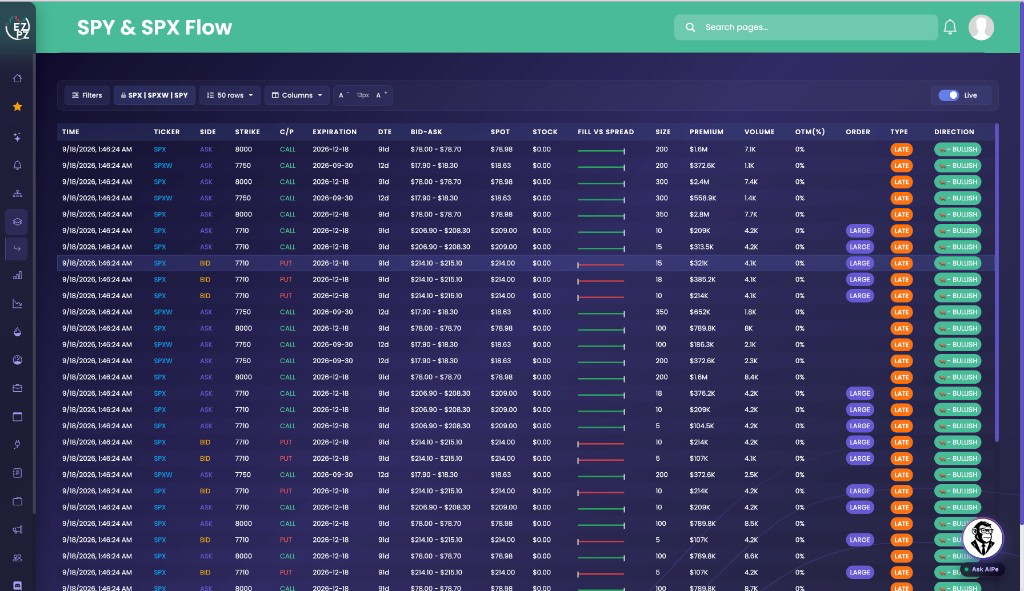
Task: Click the table vertical scrollbar
Action: (997, 281)
